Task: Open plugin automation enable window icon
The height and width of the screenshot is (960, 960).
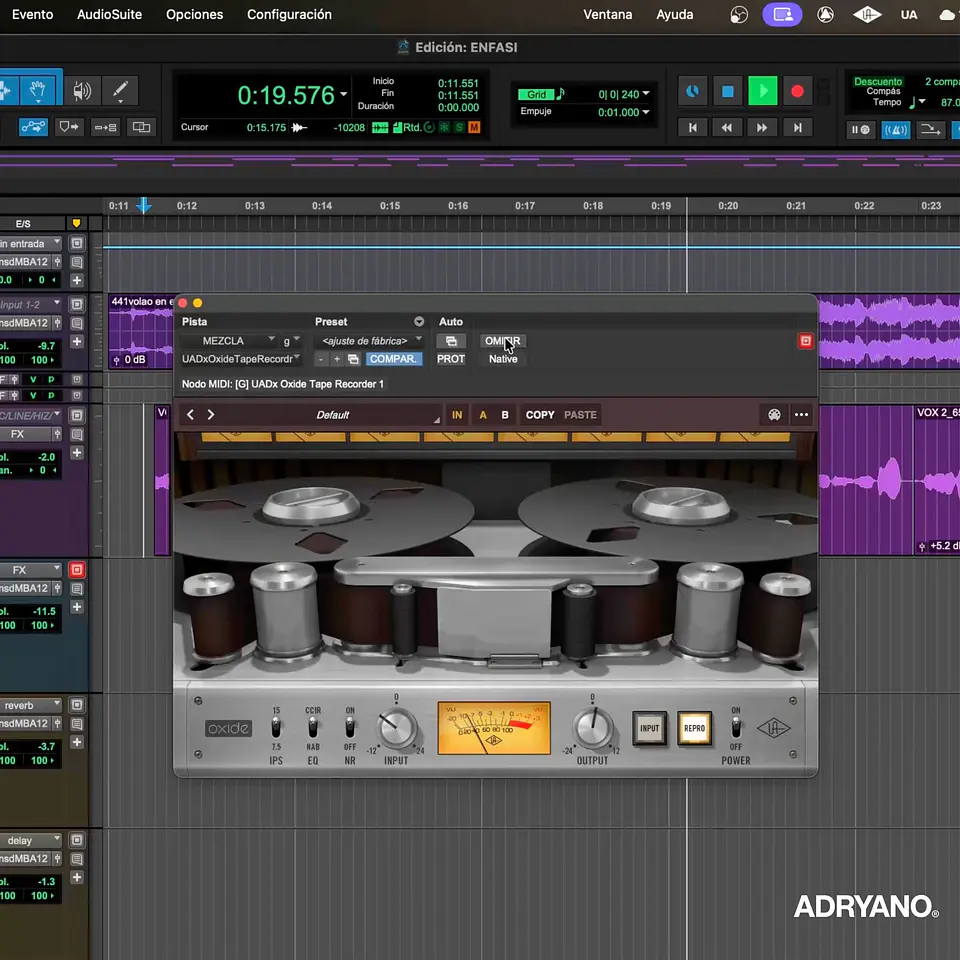Action: [451, 340]
